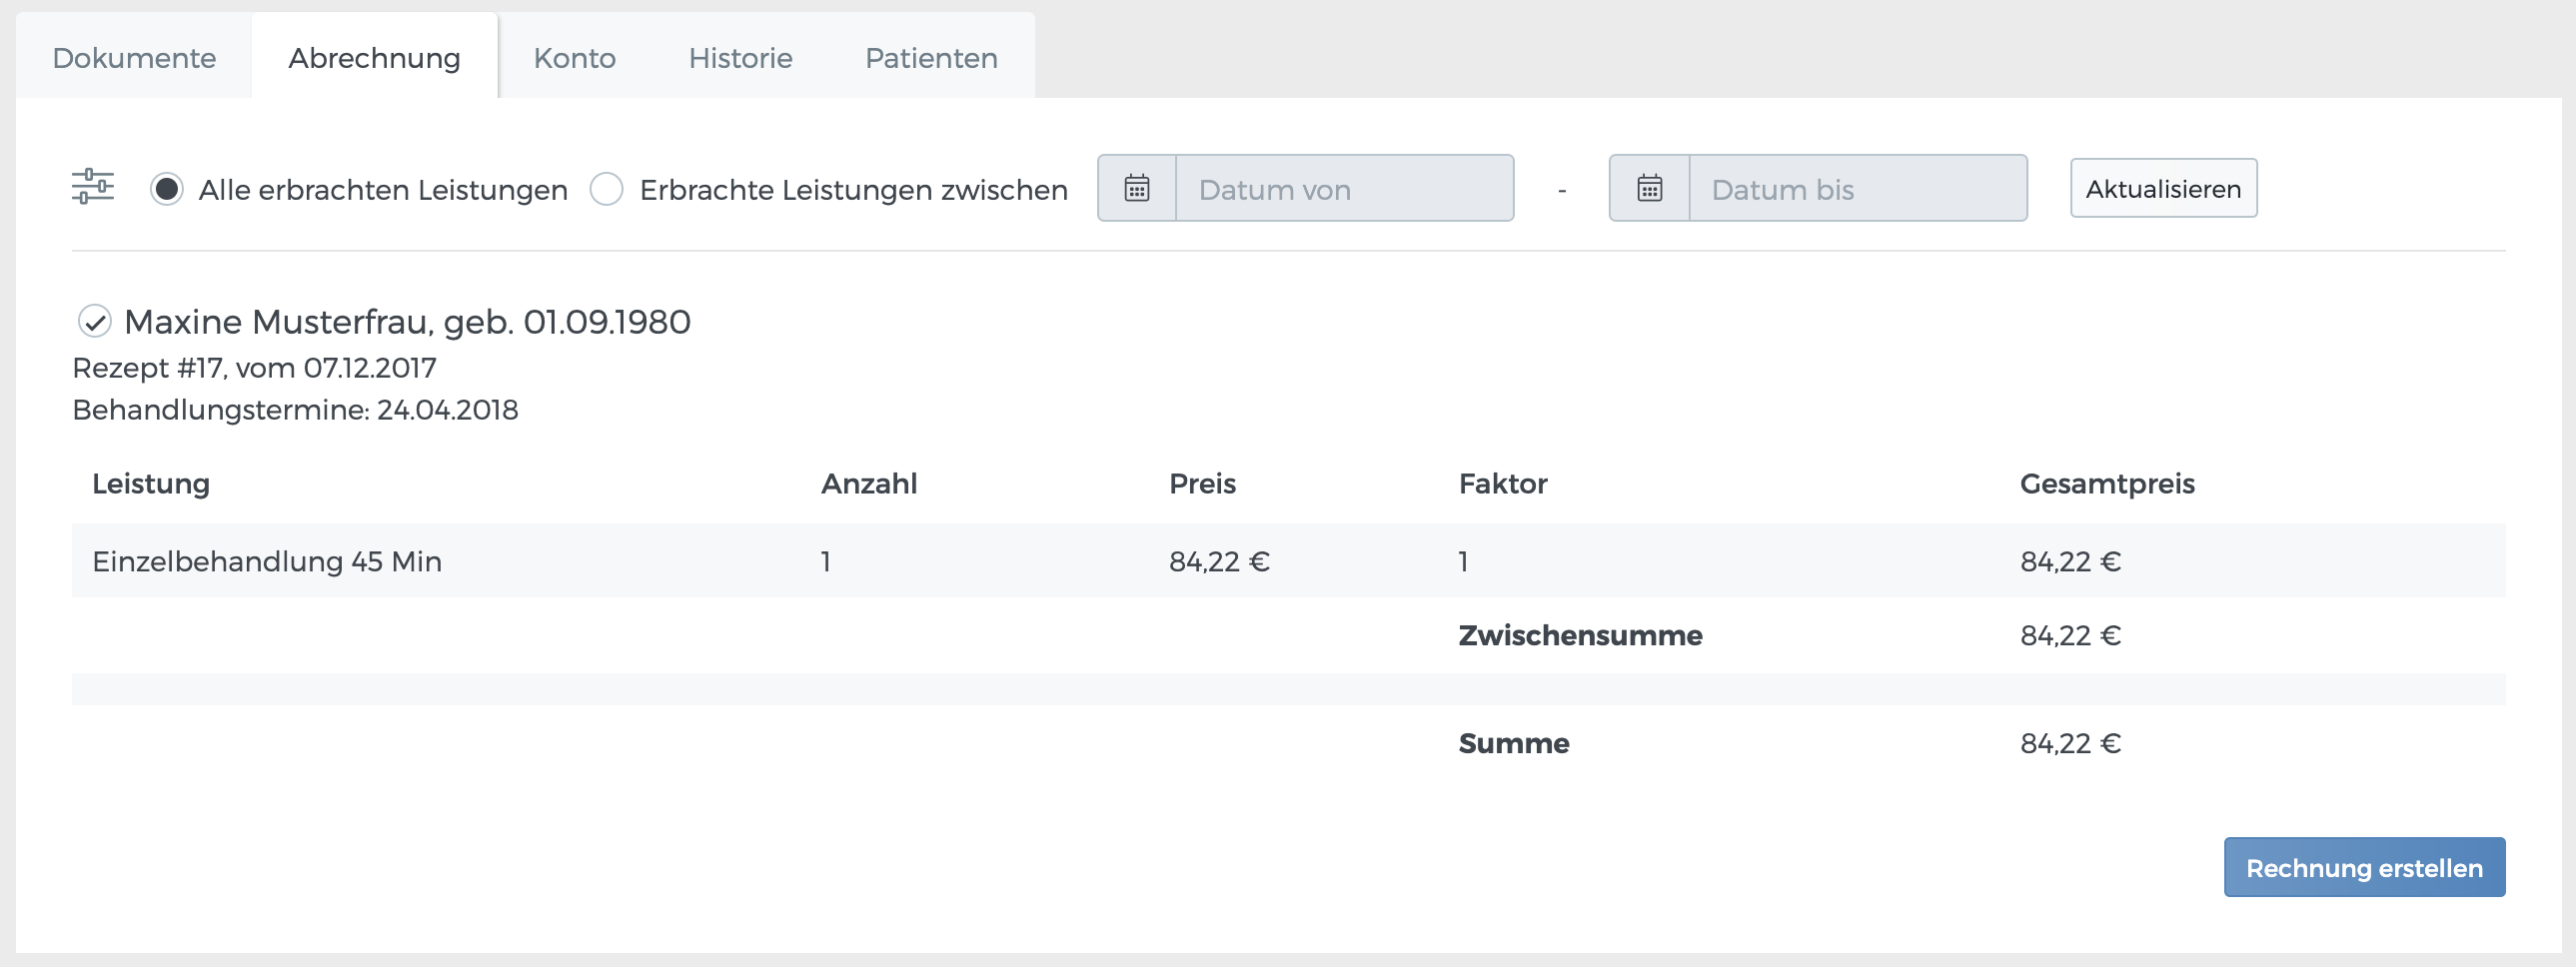Open the Konto tab

[x=575, y=58]
